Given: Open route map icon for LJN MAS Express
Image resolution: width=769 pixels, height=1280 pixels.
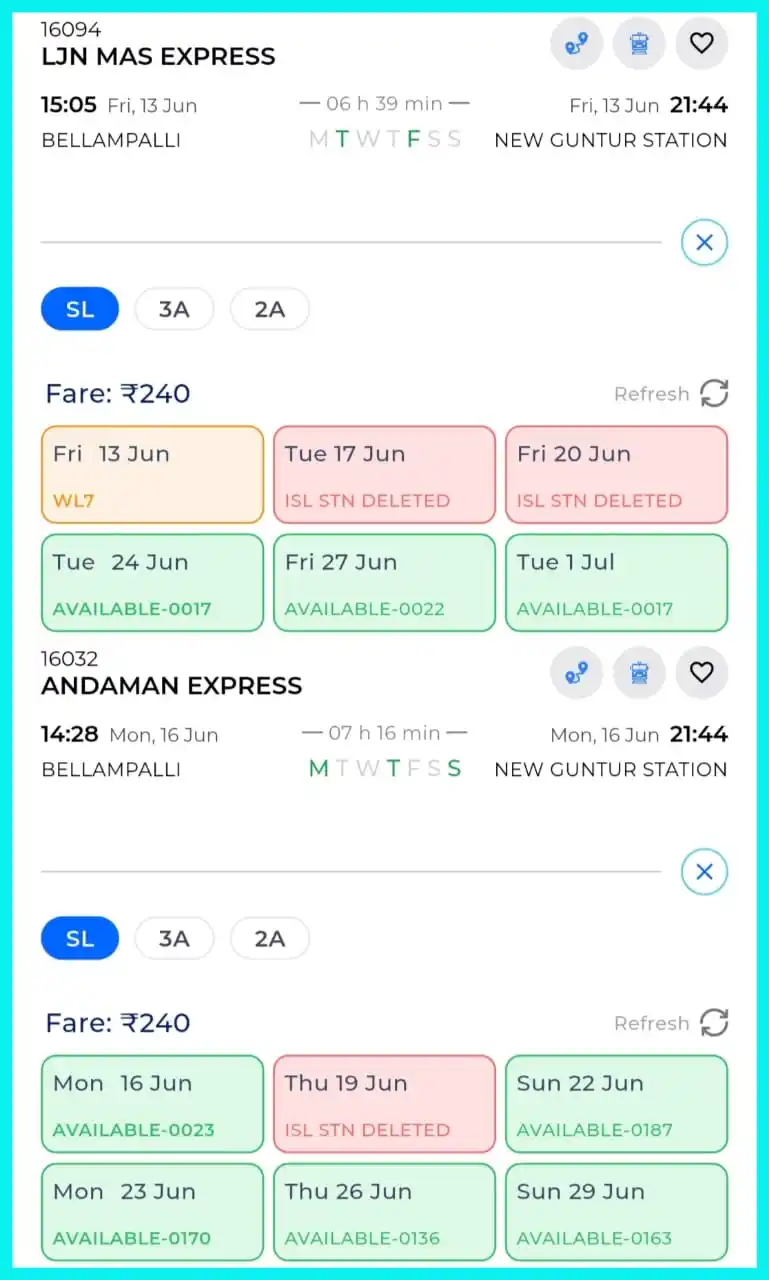Looking at the screenshot, I should (x=576, y=43).
